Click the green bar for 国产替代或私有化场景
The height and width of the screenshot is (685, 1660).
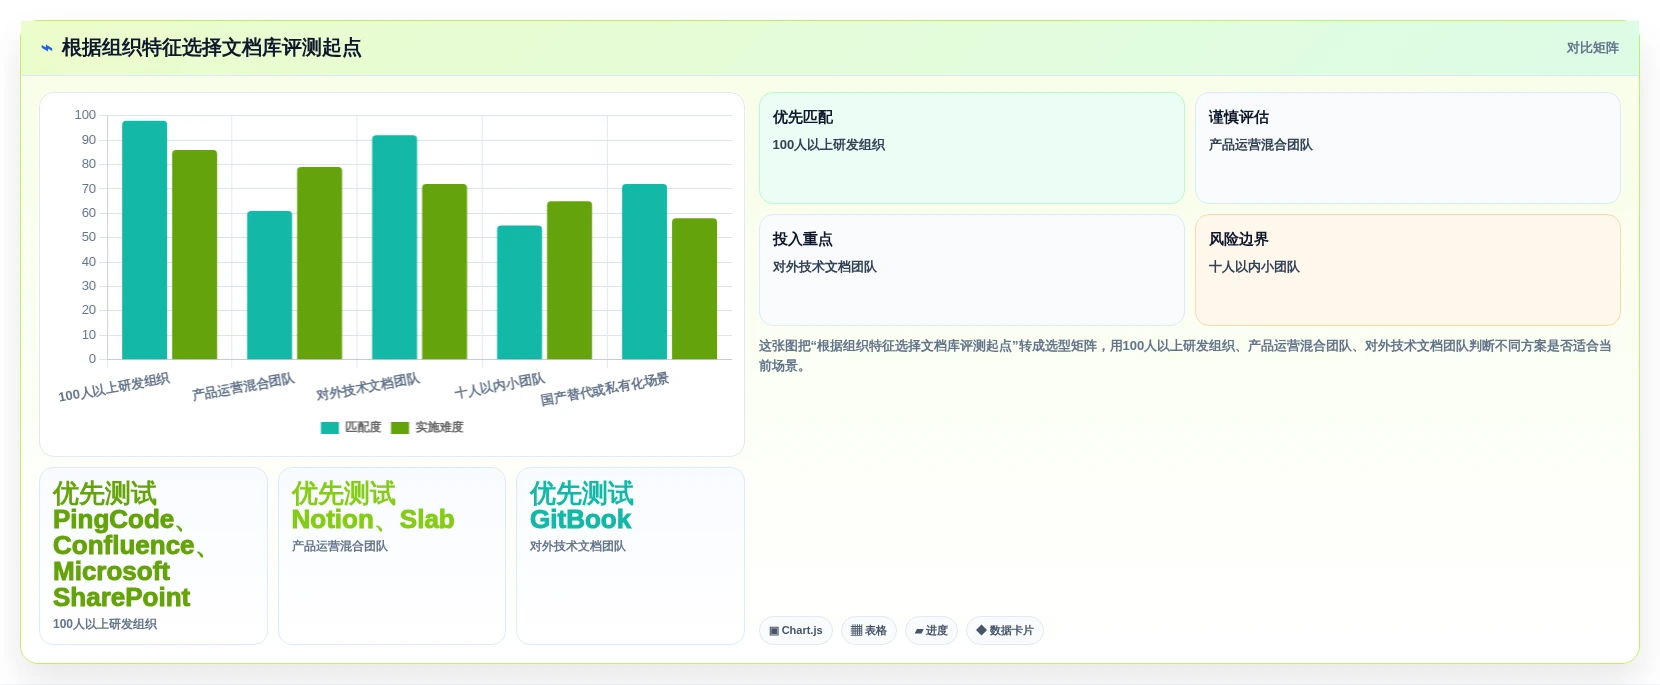(695, 289)
